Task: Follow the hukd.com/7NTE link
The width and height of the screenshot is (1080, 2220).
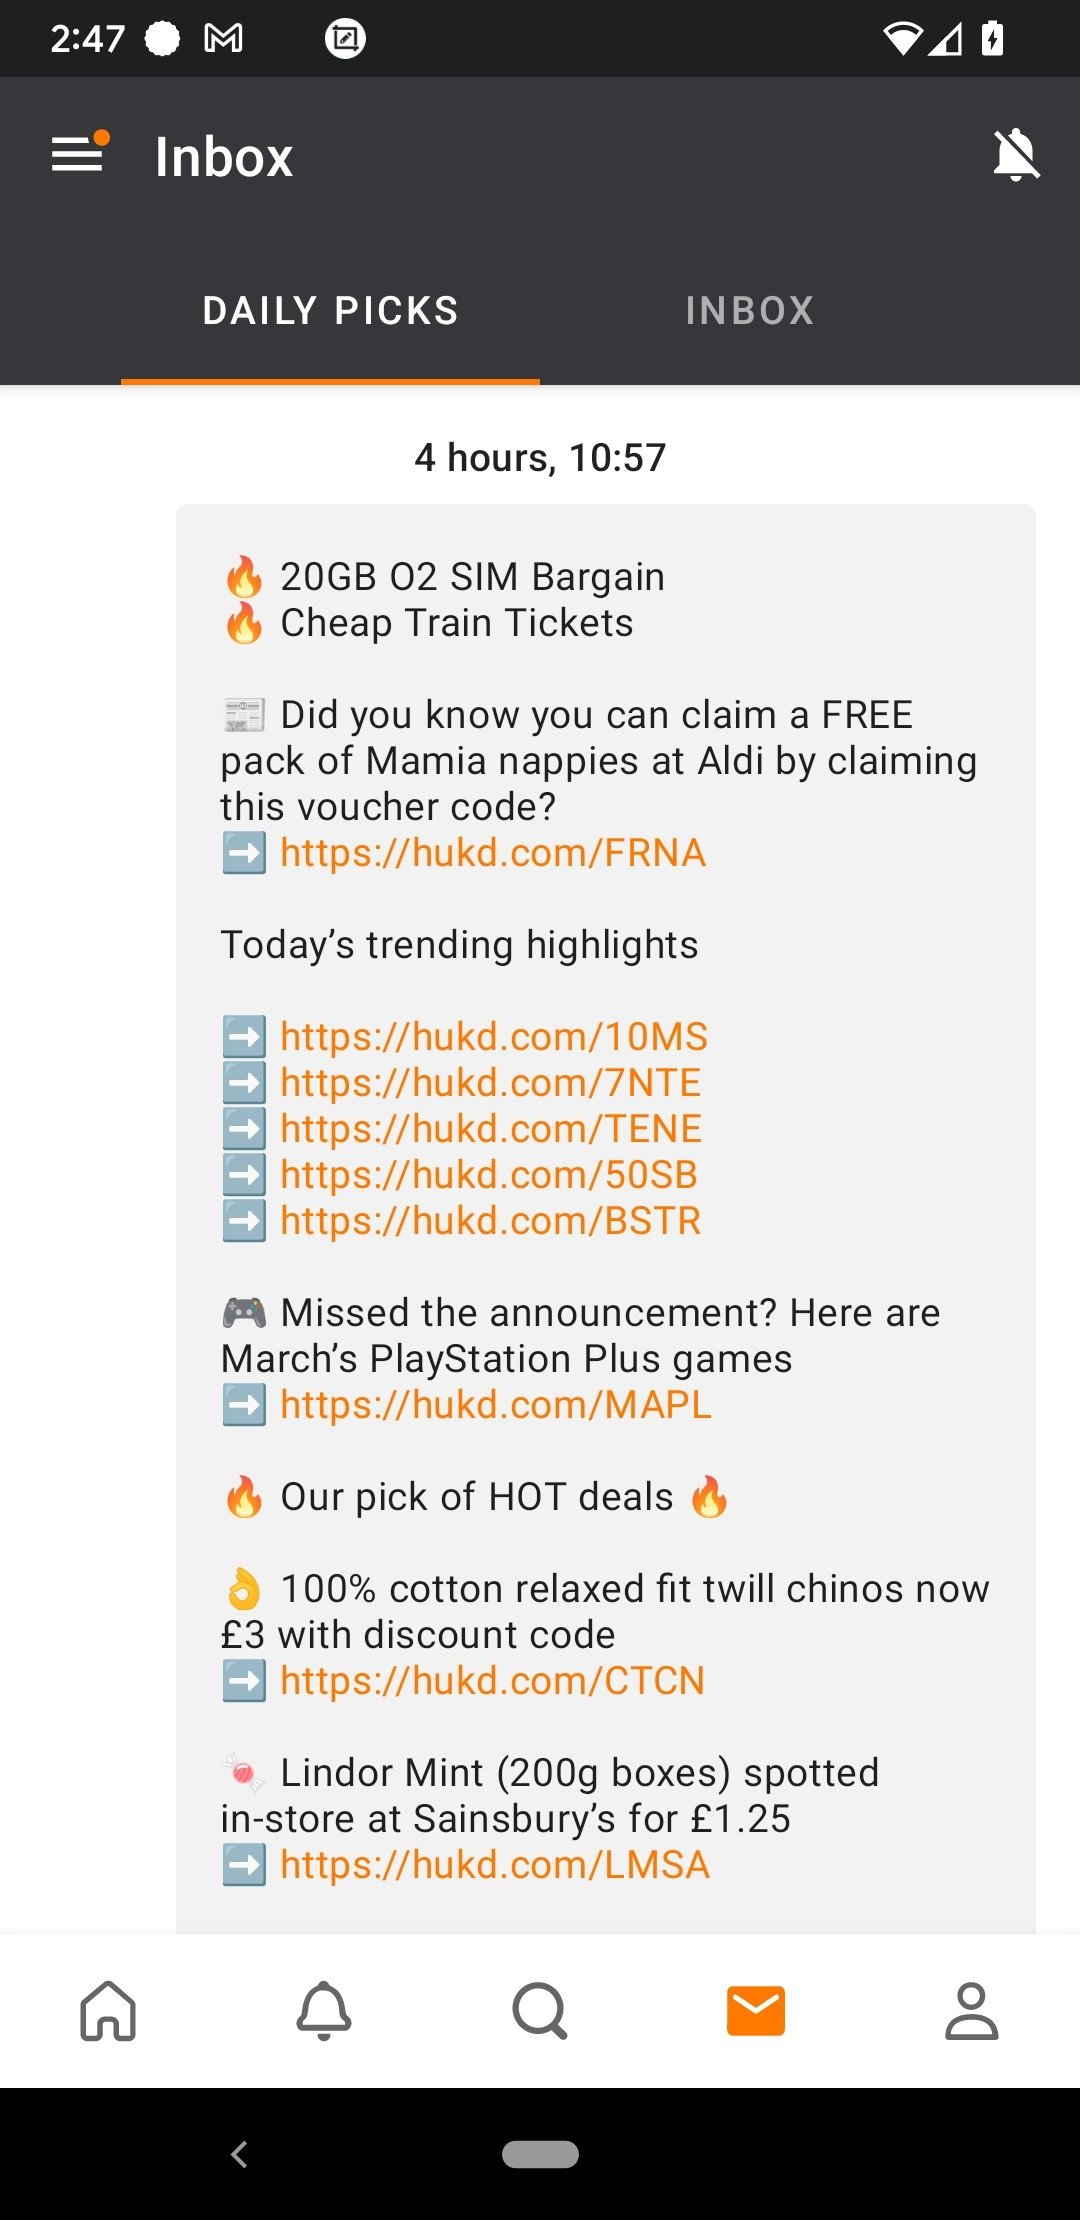Action: point(490,1083)
